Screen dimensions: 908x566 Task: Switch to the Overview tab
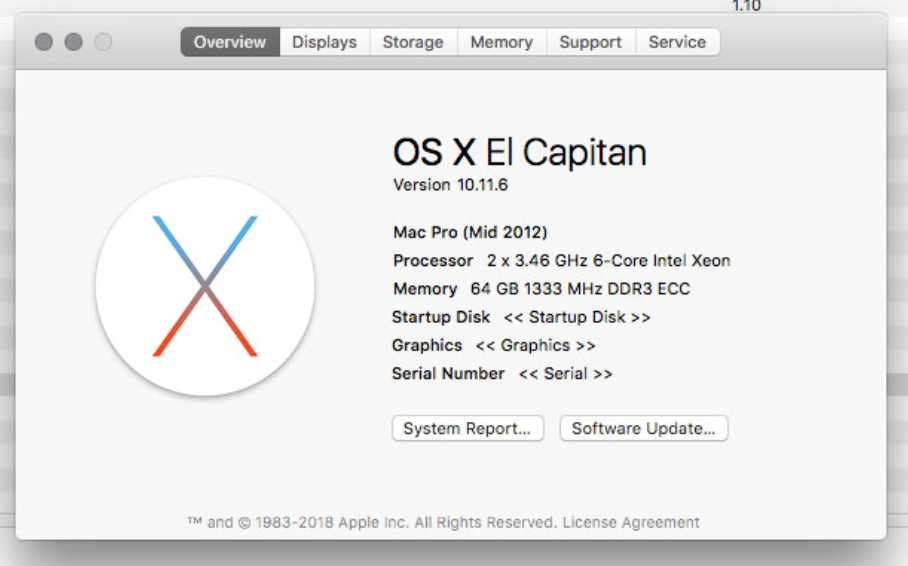(x=230, y=42)
